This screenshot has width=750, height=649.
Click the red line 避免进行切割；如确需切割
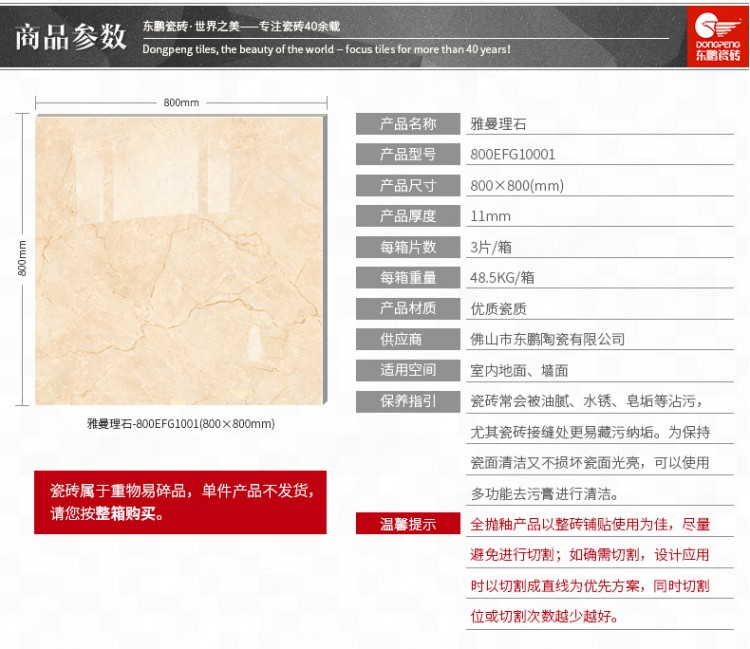[555, 555]
